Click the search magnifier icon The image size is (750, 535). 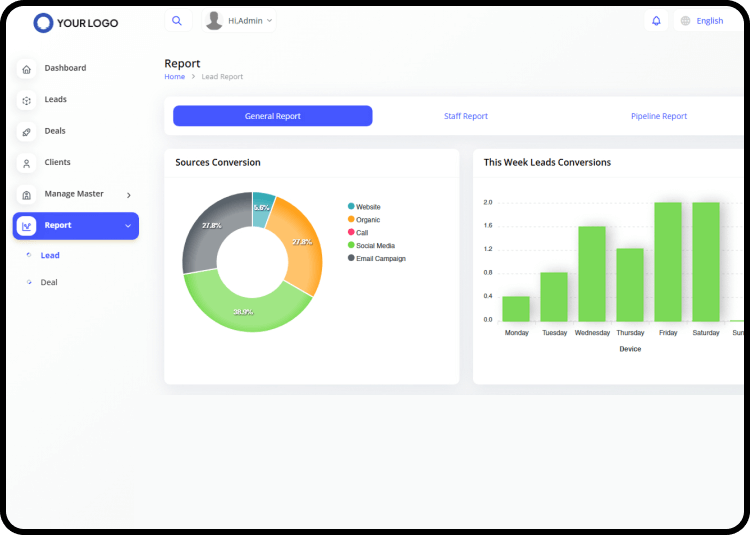coord(177,20)
